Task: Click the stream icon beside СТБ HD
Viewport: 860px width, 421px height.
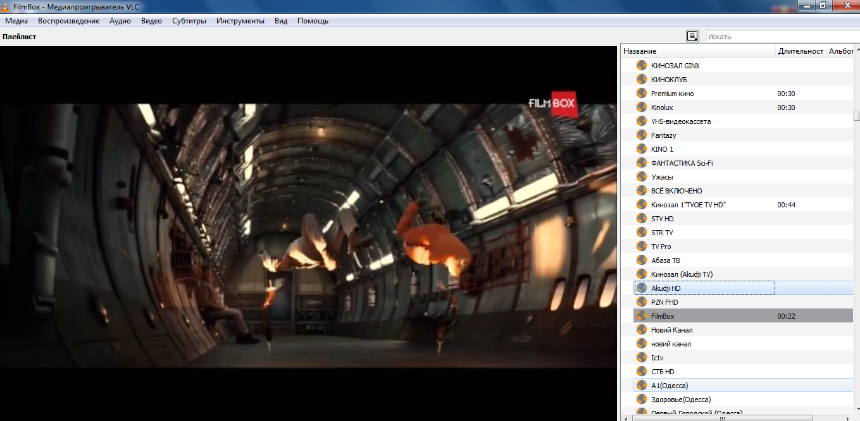Action: (x=641, y=372)
